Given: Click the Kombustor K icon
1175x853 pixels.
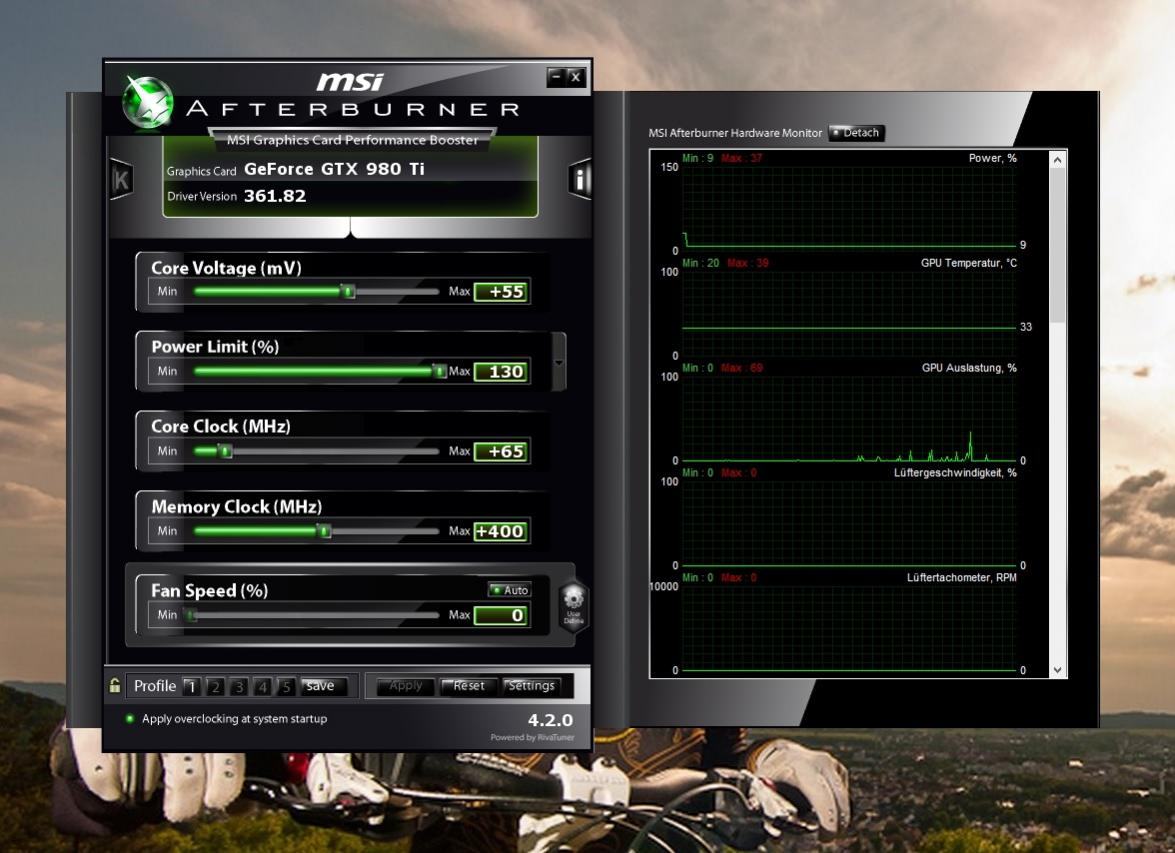Looking at the screenshot, I should click(121, 179).
